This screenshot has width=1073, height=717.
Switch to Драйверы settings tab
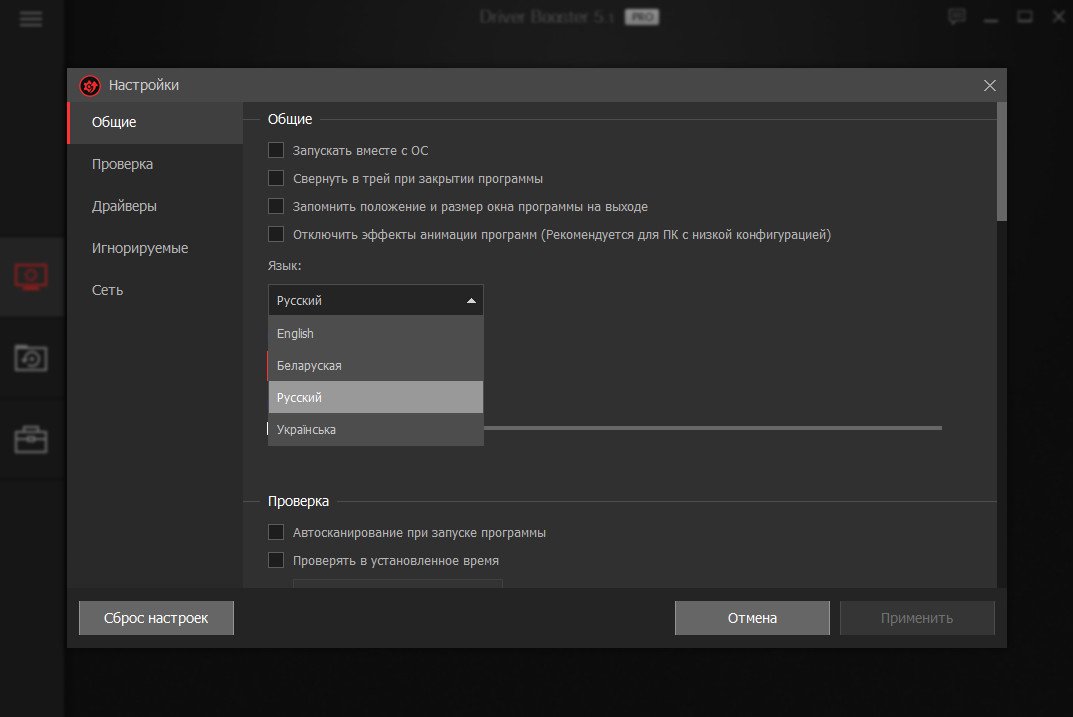(124, 206)
